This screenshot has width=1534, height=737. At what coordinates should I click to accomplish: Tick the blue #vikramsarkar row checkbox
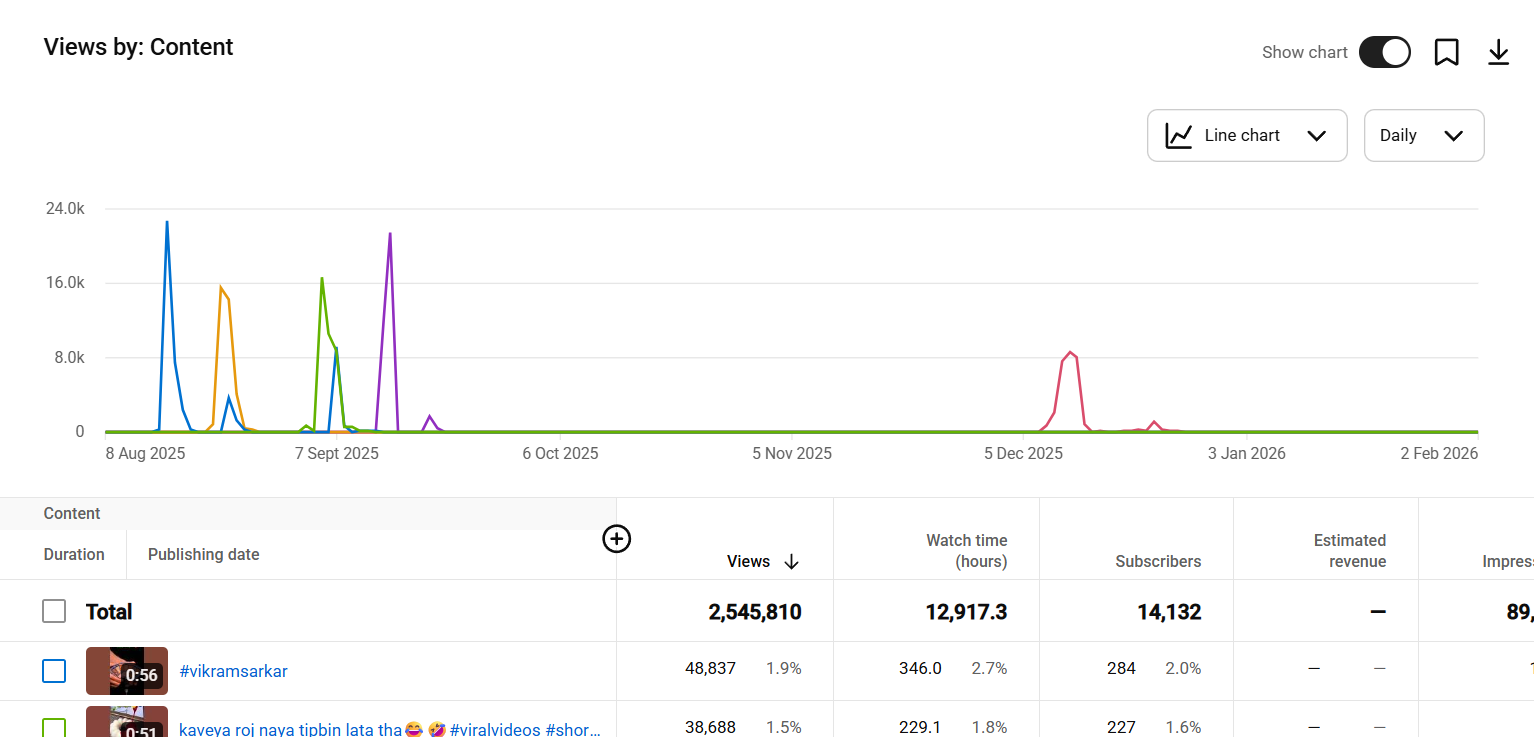(x=54, y=670)
